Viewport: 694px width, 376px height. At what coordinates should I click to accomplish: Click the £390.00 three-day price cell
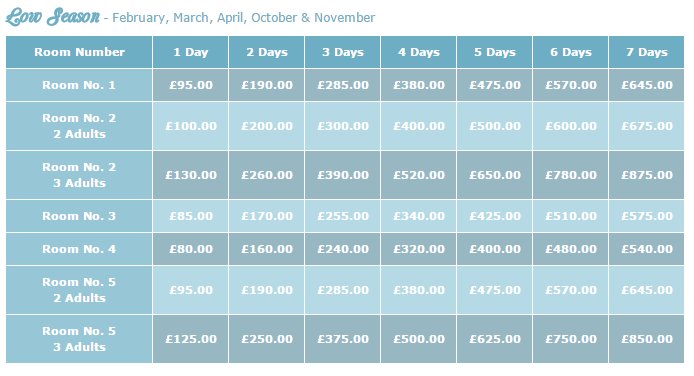[343, 175]
